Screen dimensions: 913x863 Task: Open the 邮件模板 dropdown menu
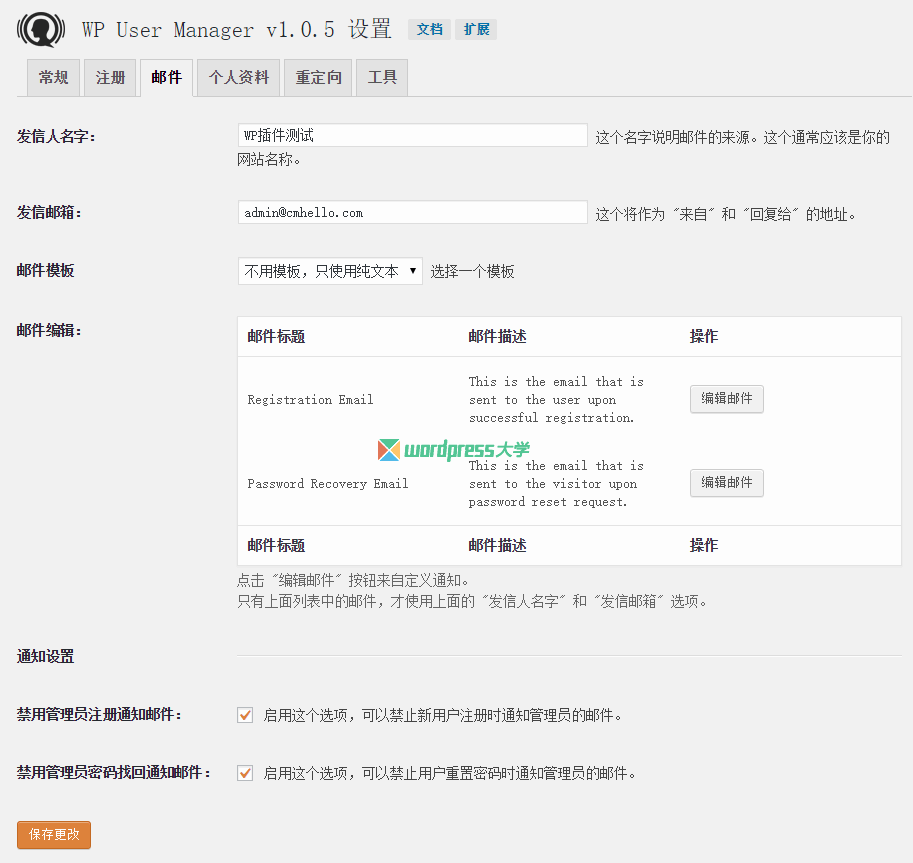(x=330, y=270)
